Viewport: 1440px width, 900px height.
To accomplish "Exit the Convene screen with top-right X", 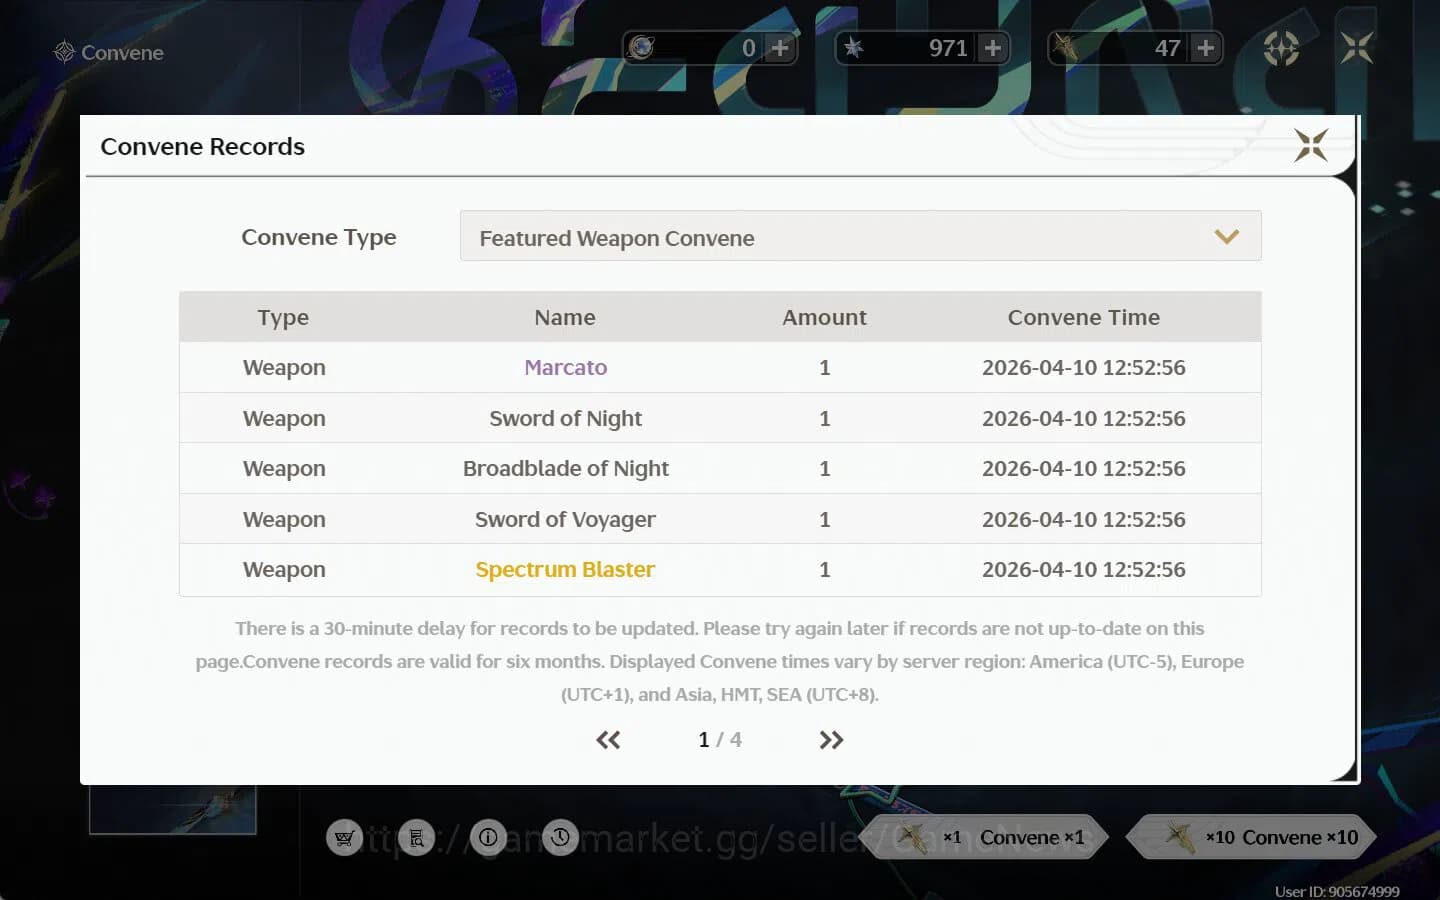I will [1357, 48].
